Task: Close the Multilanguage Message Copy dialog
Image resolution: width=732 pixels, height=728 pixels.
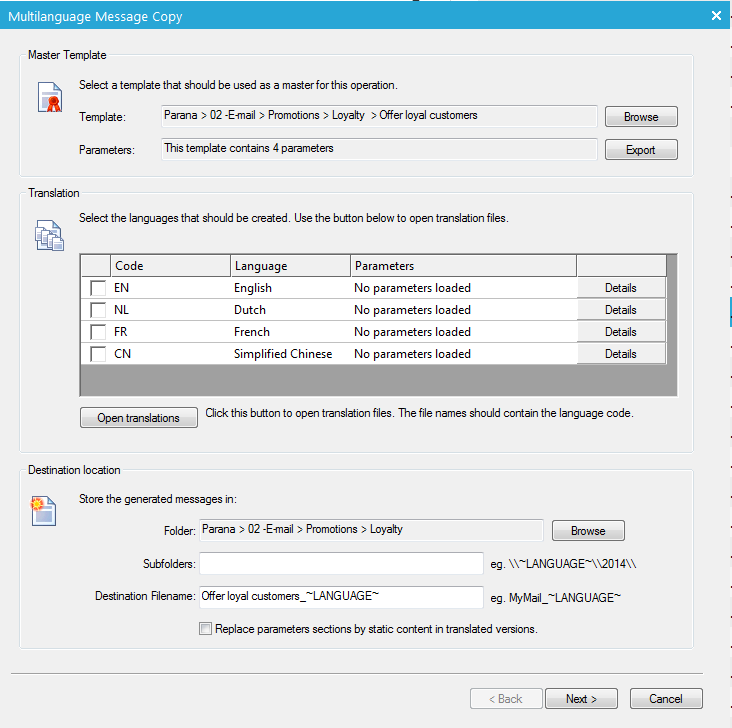Action: [x=715, y=16]
